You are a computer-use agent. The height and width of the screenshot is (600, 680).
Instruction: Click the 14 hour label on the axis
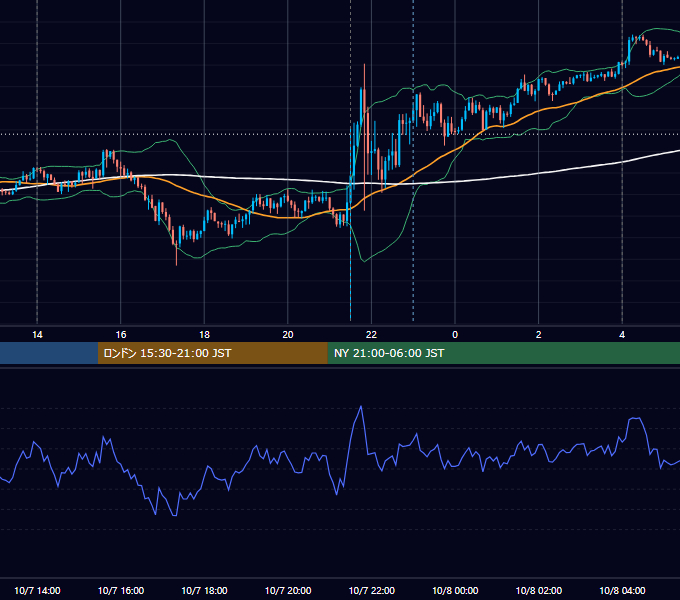[x=37, y=335]
